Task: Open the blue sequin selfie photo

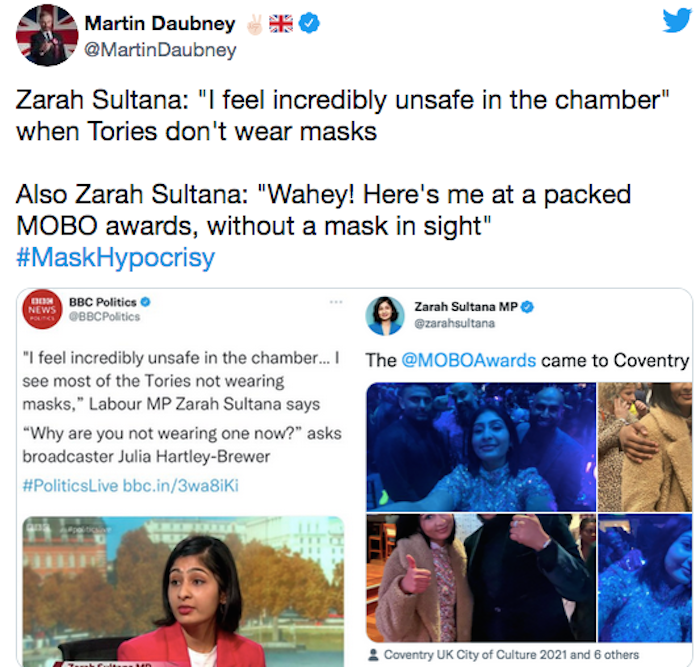Action: (481, 447)
